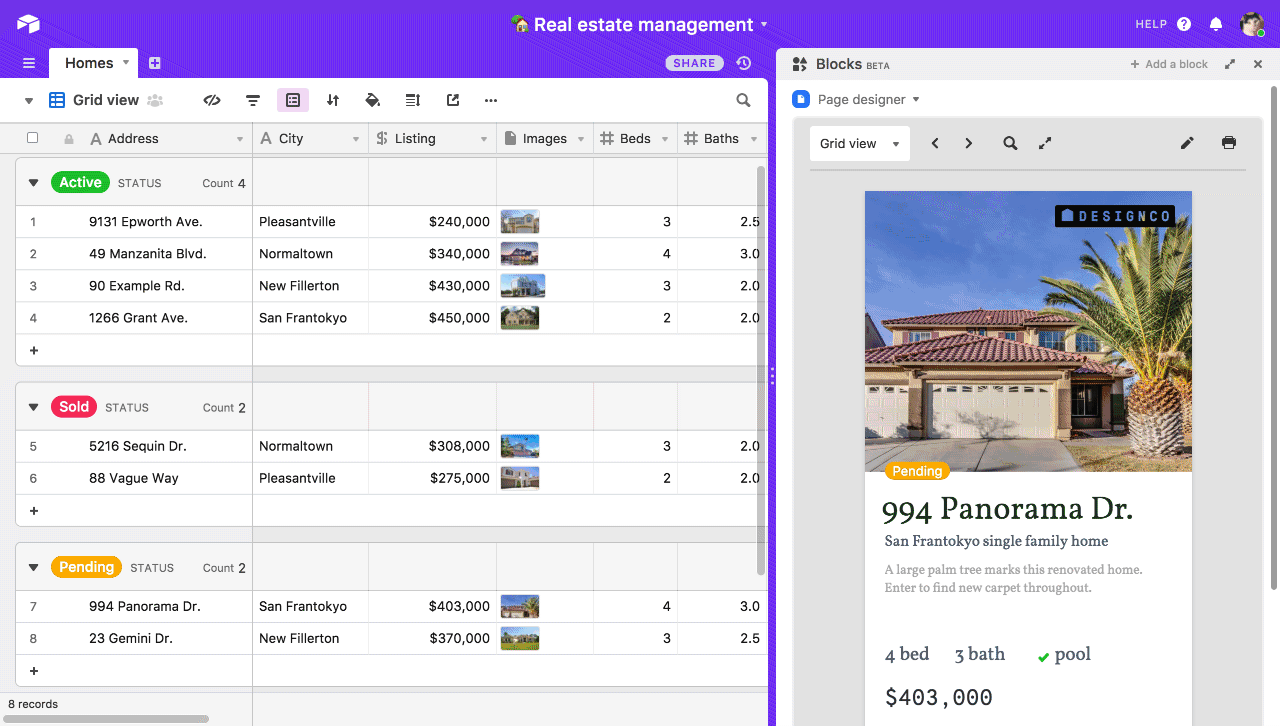Open the record color menu
The height and width of the screenshot is (726, 1280).
373,100
